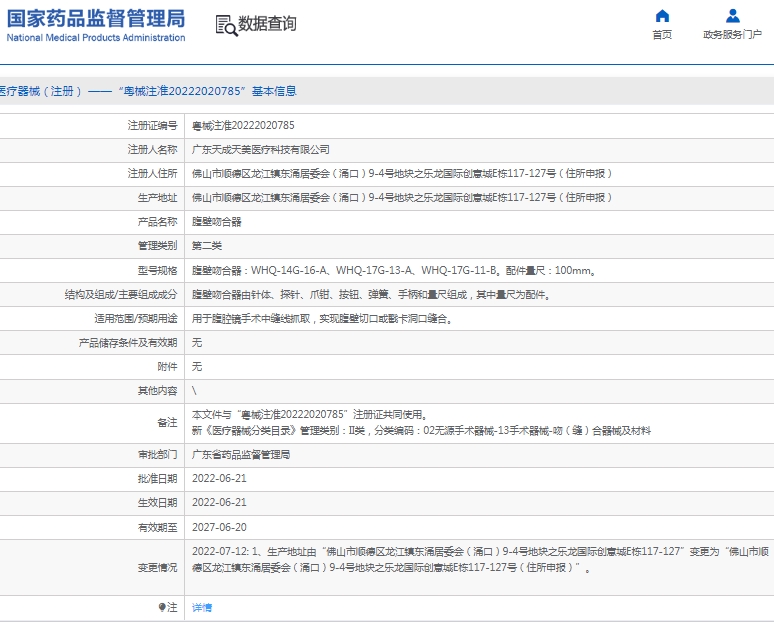Open the 首页 home icon
774x622 pixels.
click(662, 16)
